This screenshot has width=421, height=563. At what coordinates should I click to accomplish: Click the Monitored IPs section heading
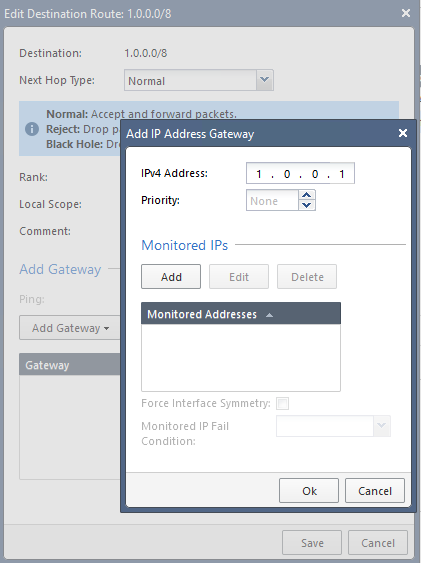click(x=184, y=245)
